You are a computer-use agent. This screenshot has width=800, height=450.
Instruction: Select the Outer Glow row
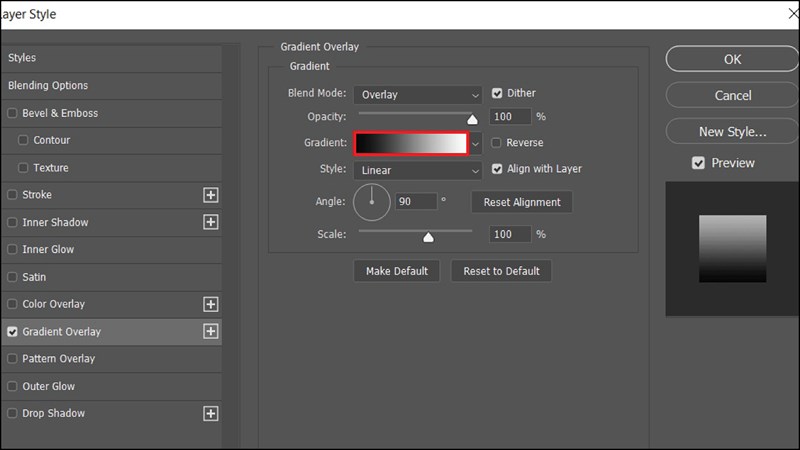pyautogui.click(x=111, y=386)
